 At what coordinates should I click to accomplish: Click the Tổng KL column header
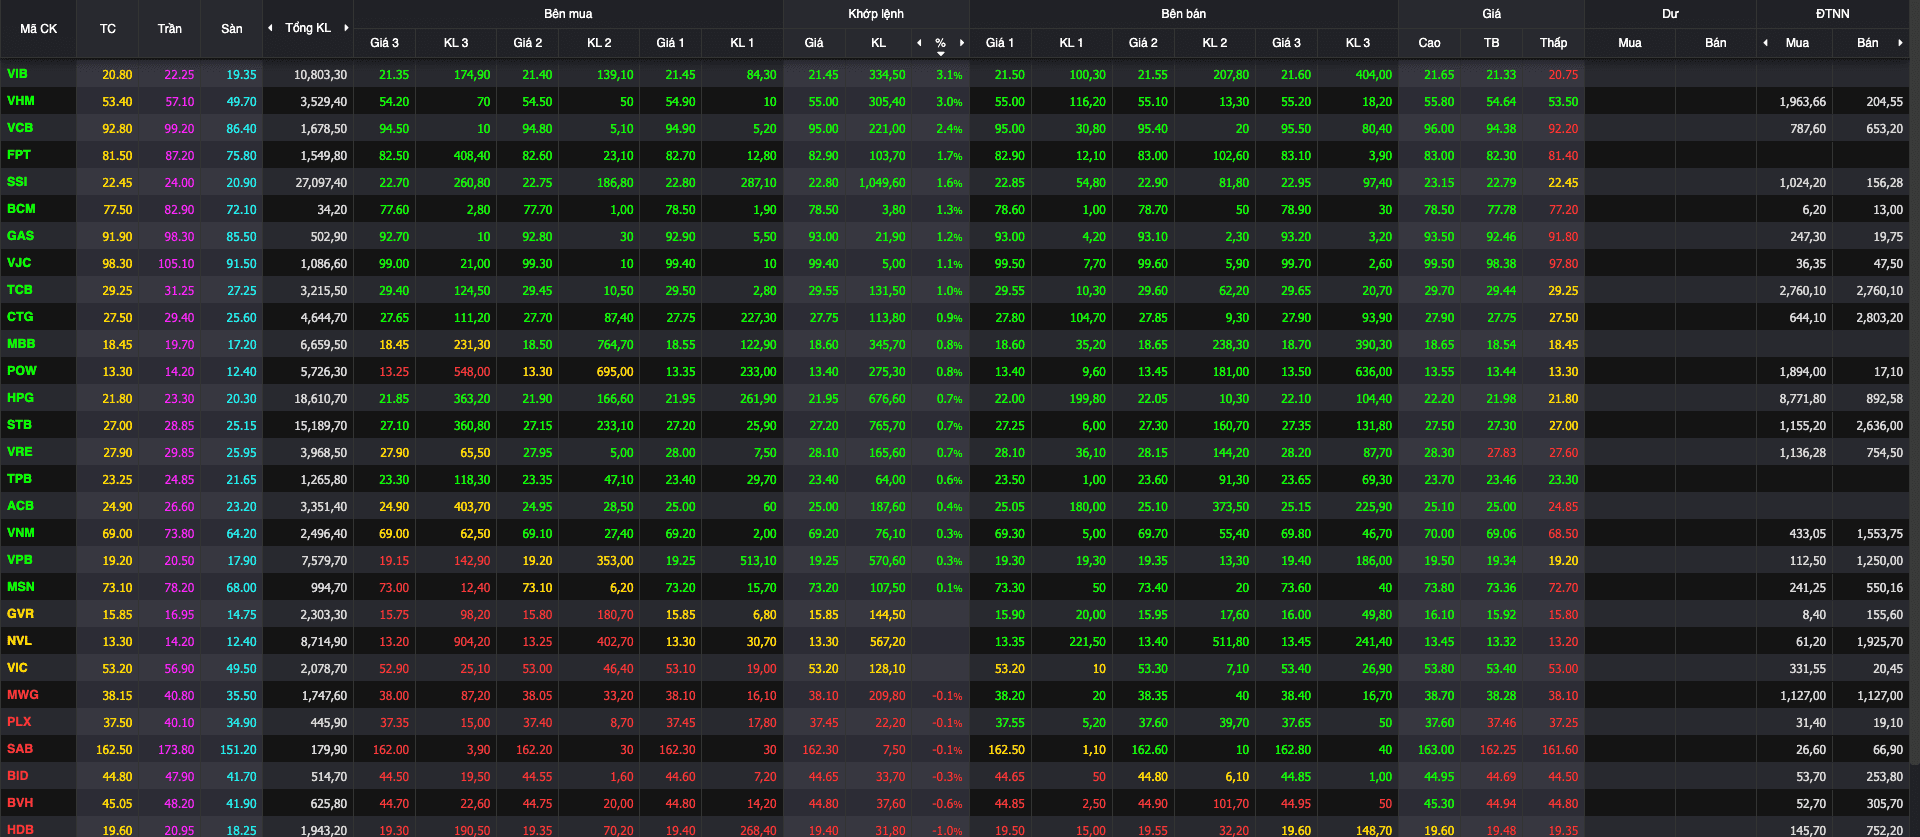(308, 28)
